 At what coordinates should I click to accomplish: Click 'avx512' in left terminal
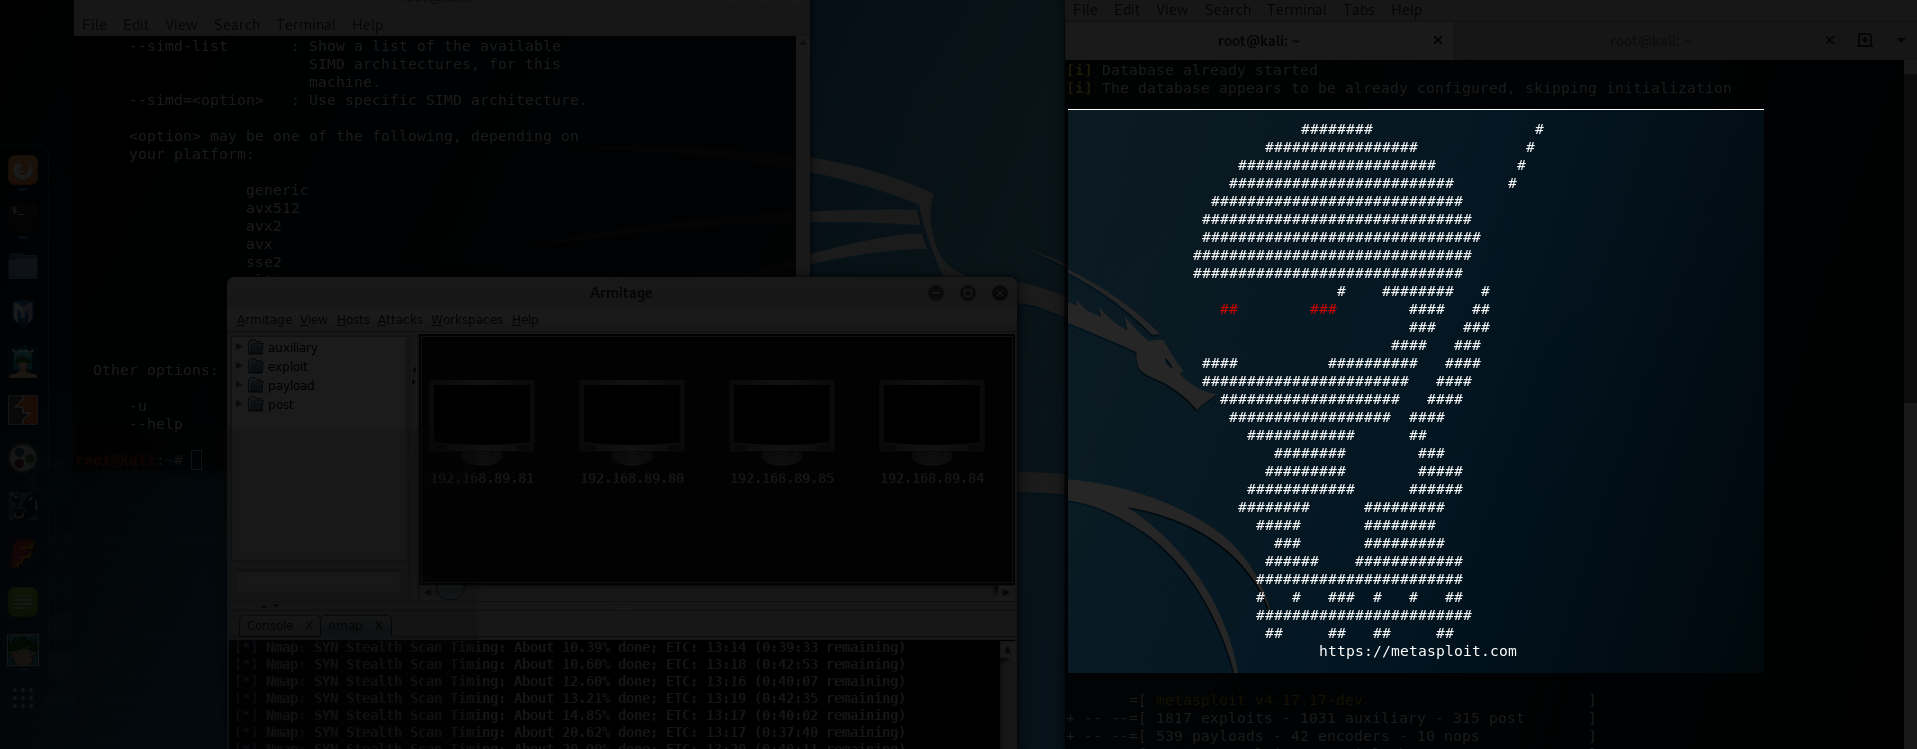[272, 208]
